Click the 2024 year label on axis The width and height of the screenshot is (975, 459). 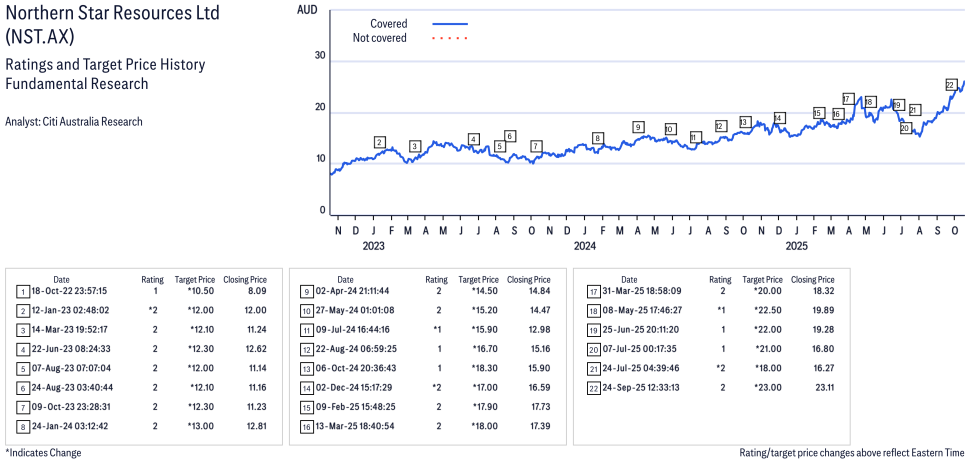(584, 245)
